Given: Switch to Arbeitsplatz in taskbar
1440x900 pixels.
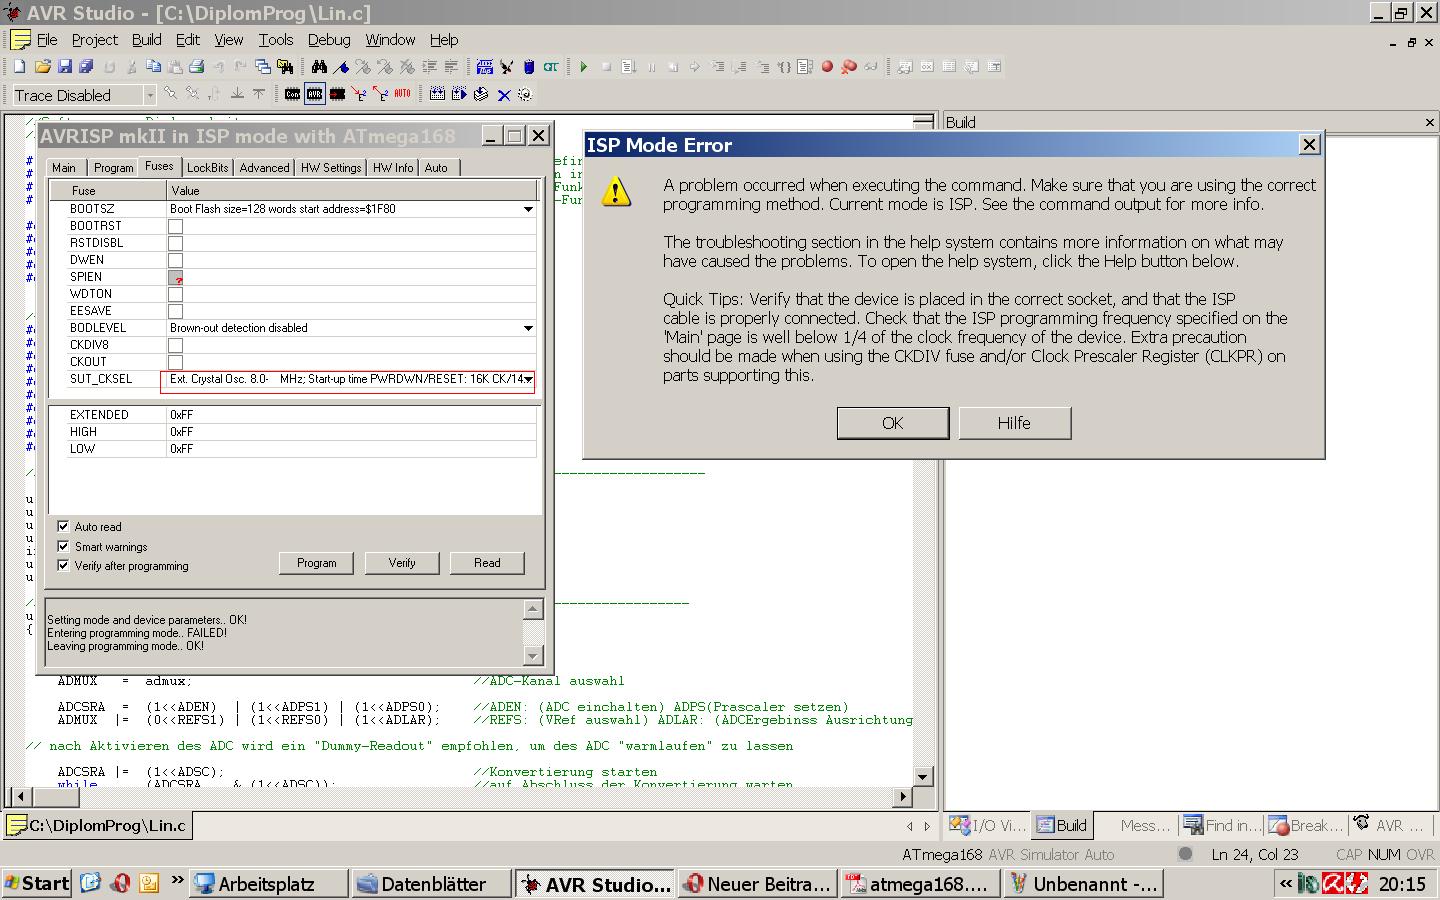Looking at the screenshot, I should 268,884.
